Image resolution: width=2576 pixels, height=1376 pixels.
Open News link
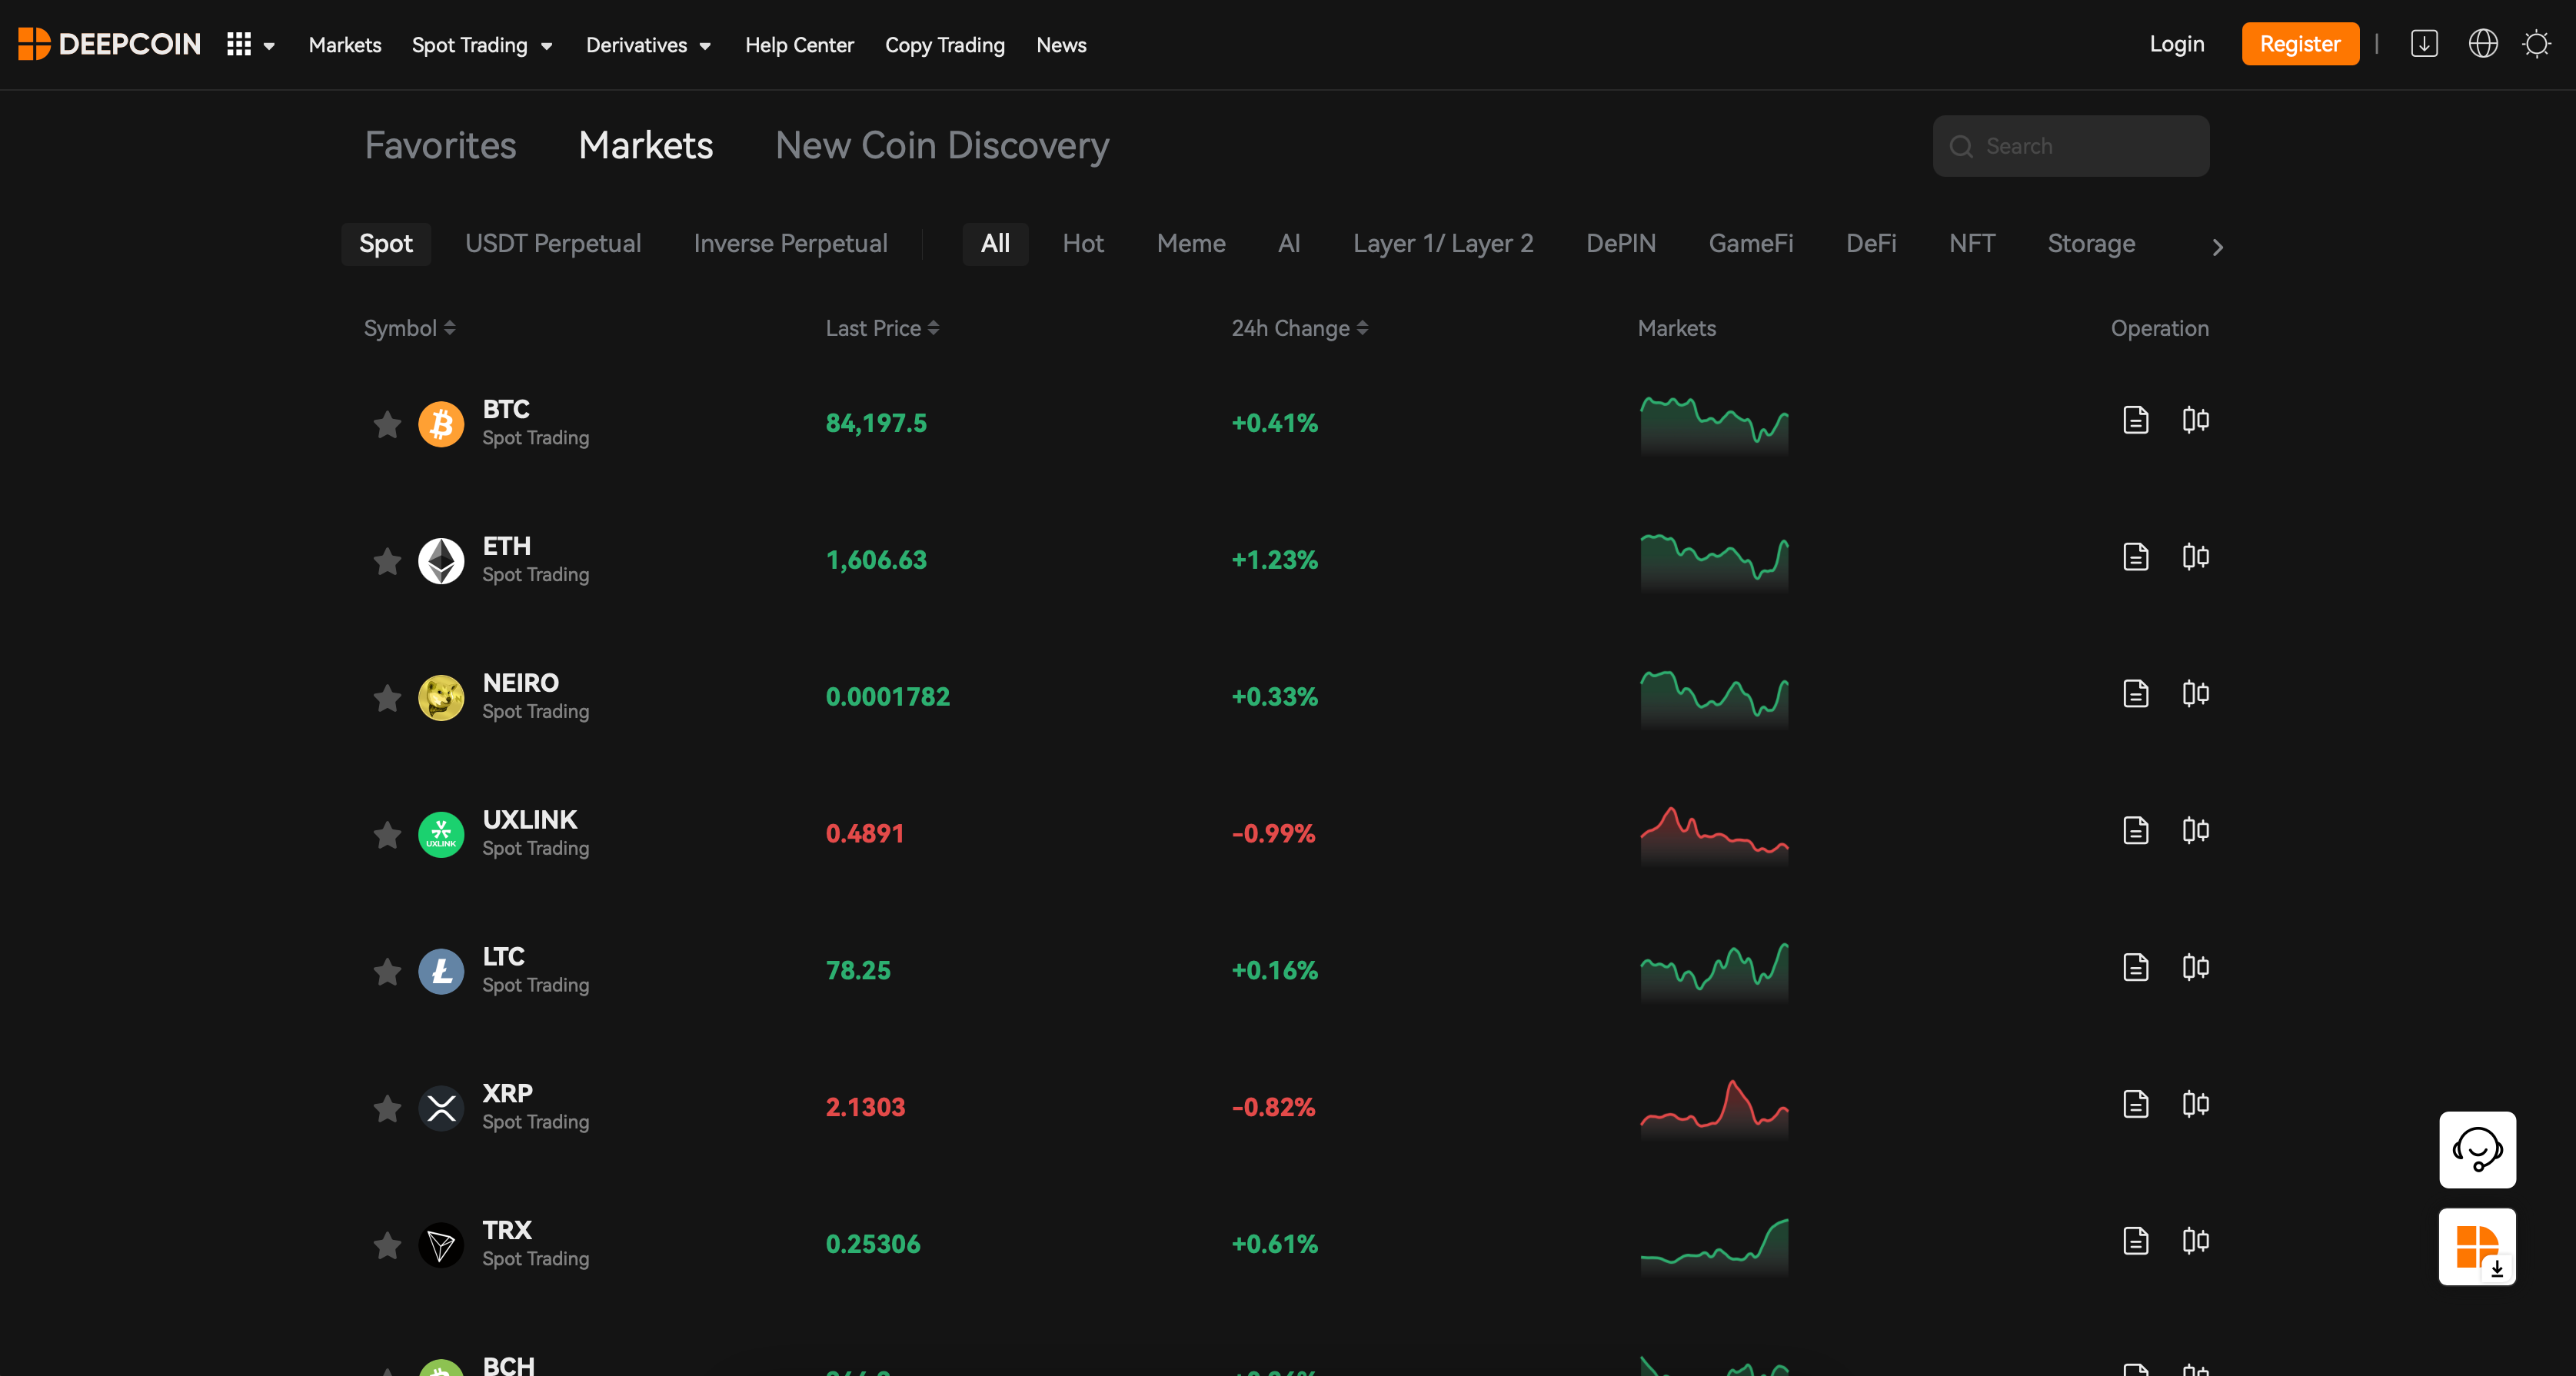tap(1061, 45)
